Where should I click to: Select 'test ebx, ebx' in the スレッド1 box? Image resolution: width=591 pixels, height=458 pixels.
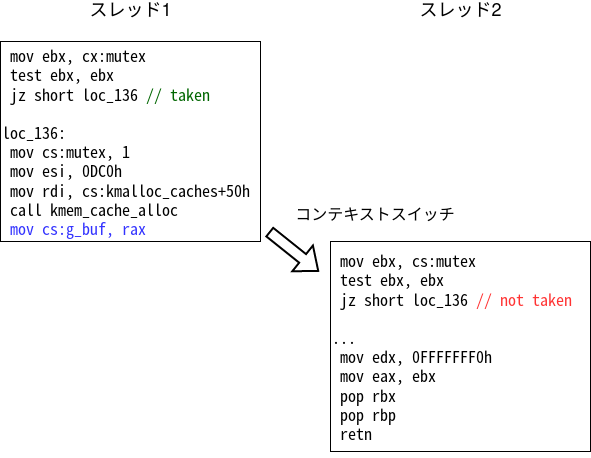coord(61,76)
